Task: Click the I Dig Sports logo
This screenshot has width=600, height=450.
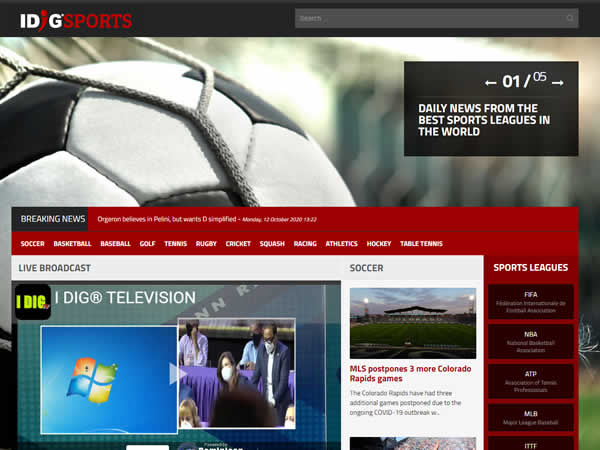Action: click(76, 21)
